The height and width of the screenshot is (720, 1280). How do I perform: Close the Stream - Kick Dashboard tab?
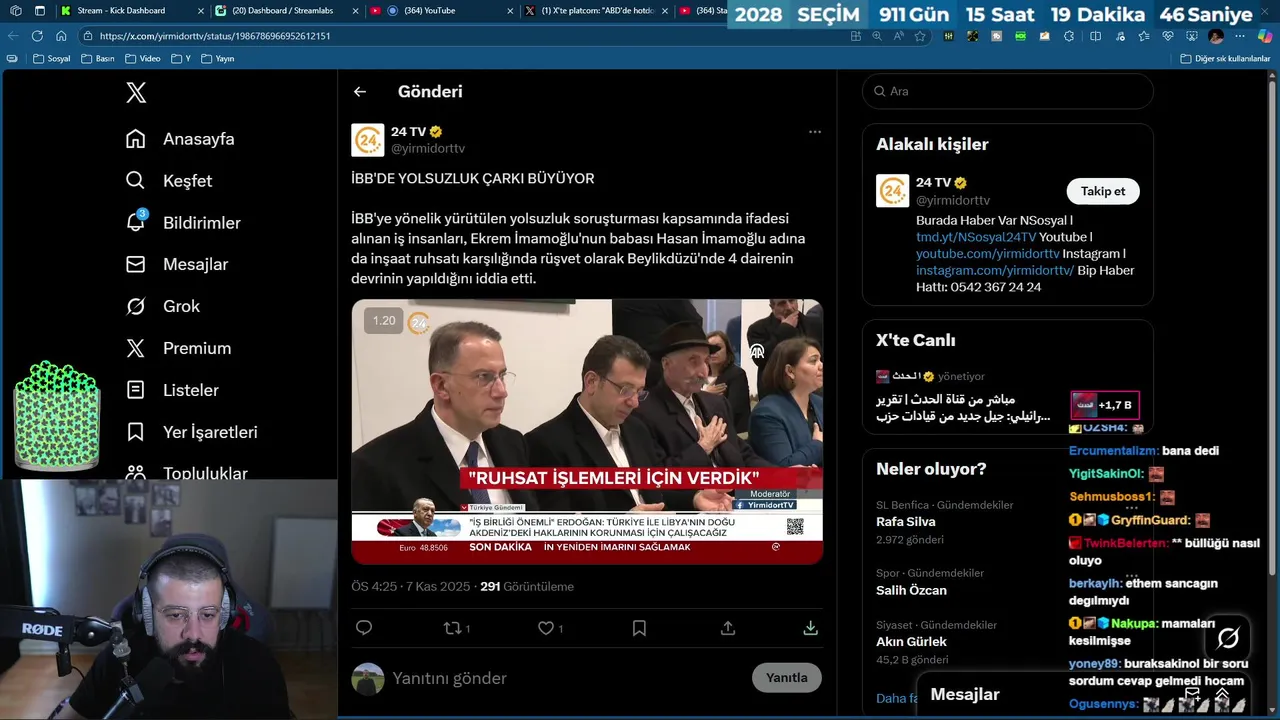[x=201, y=10]
